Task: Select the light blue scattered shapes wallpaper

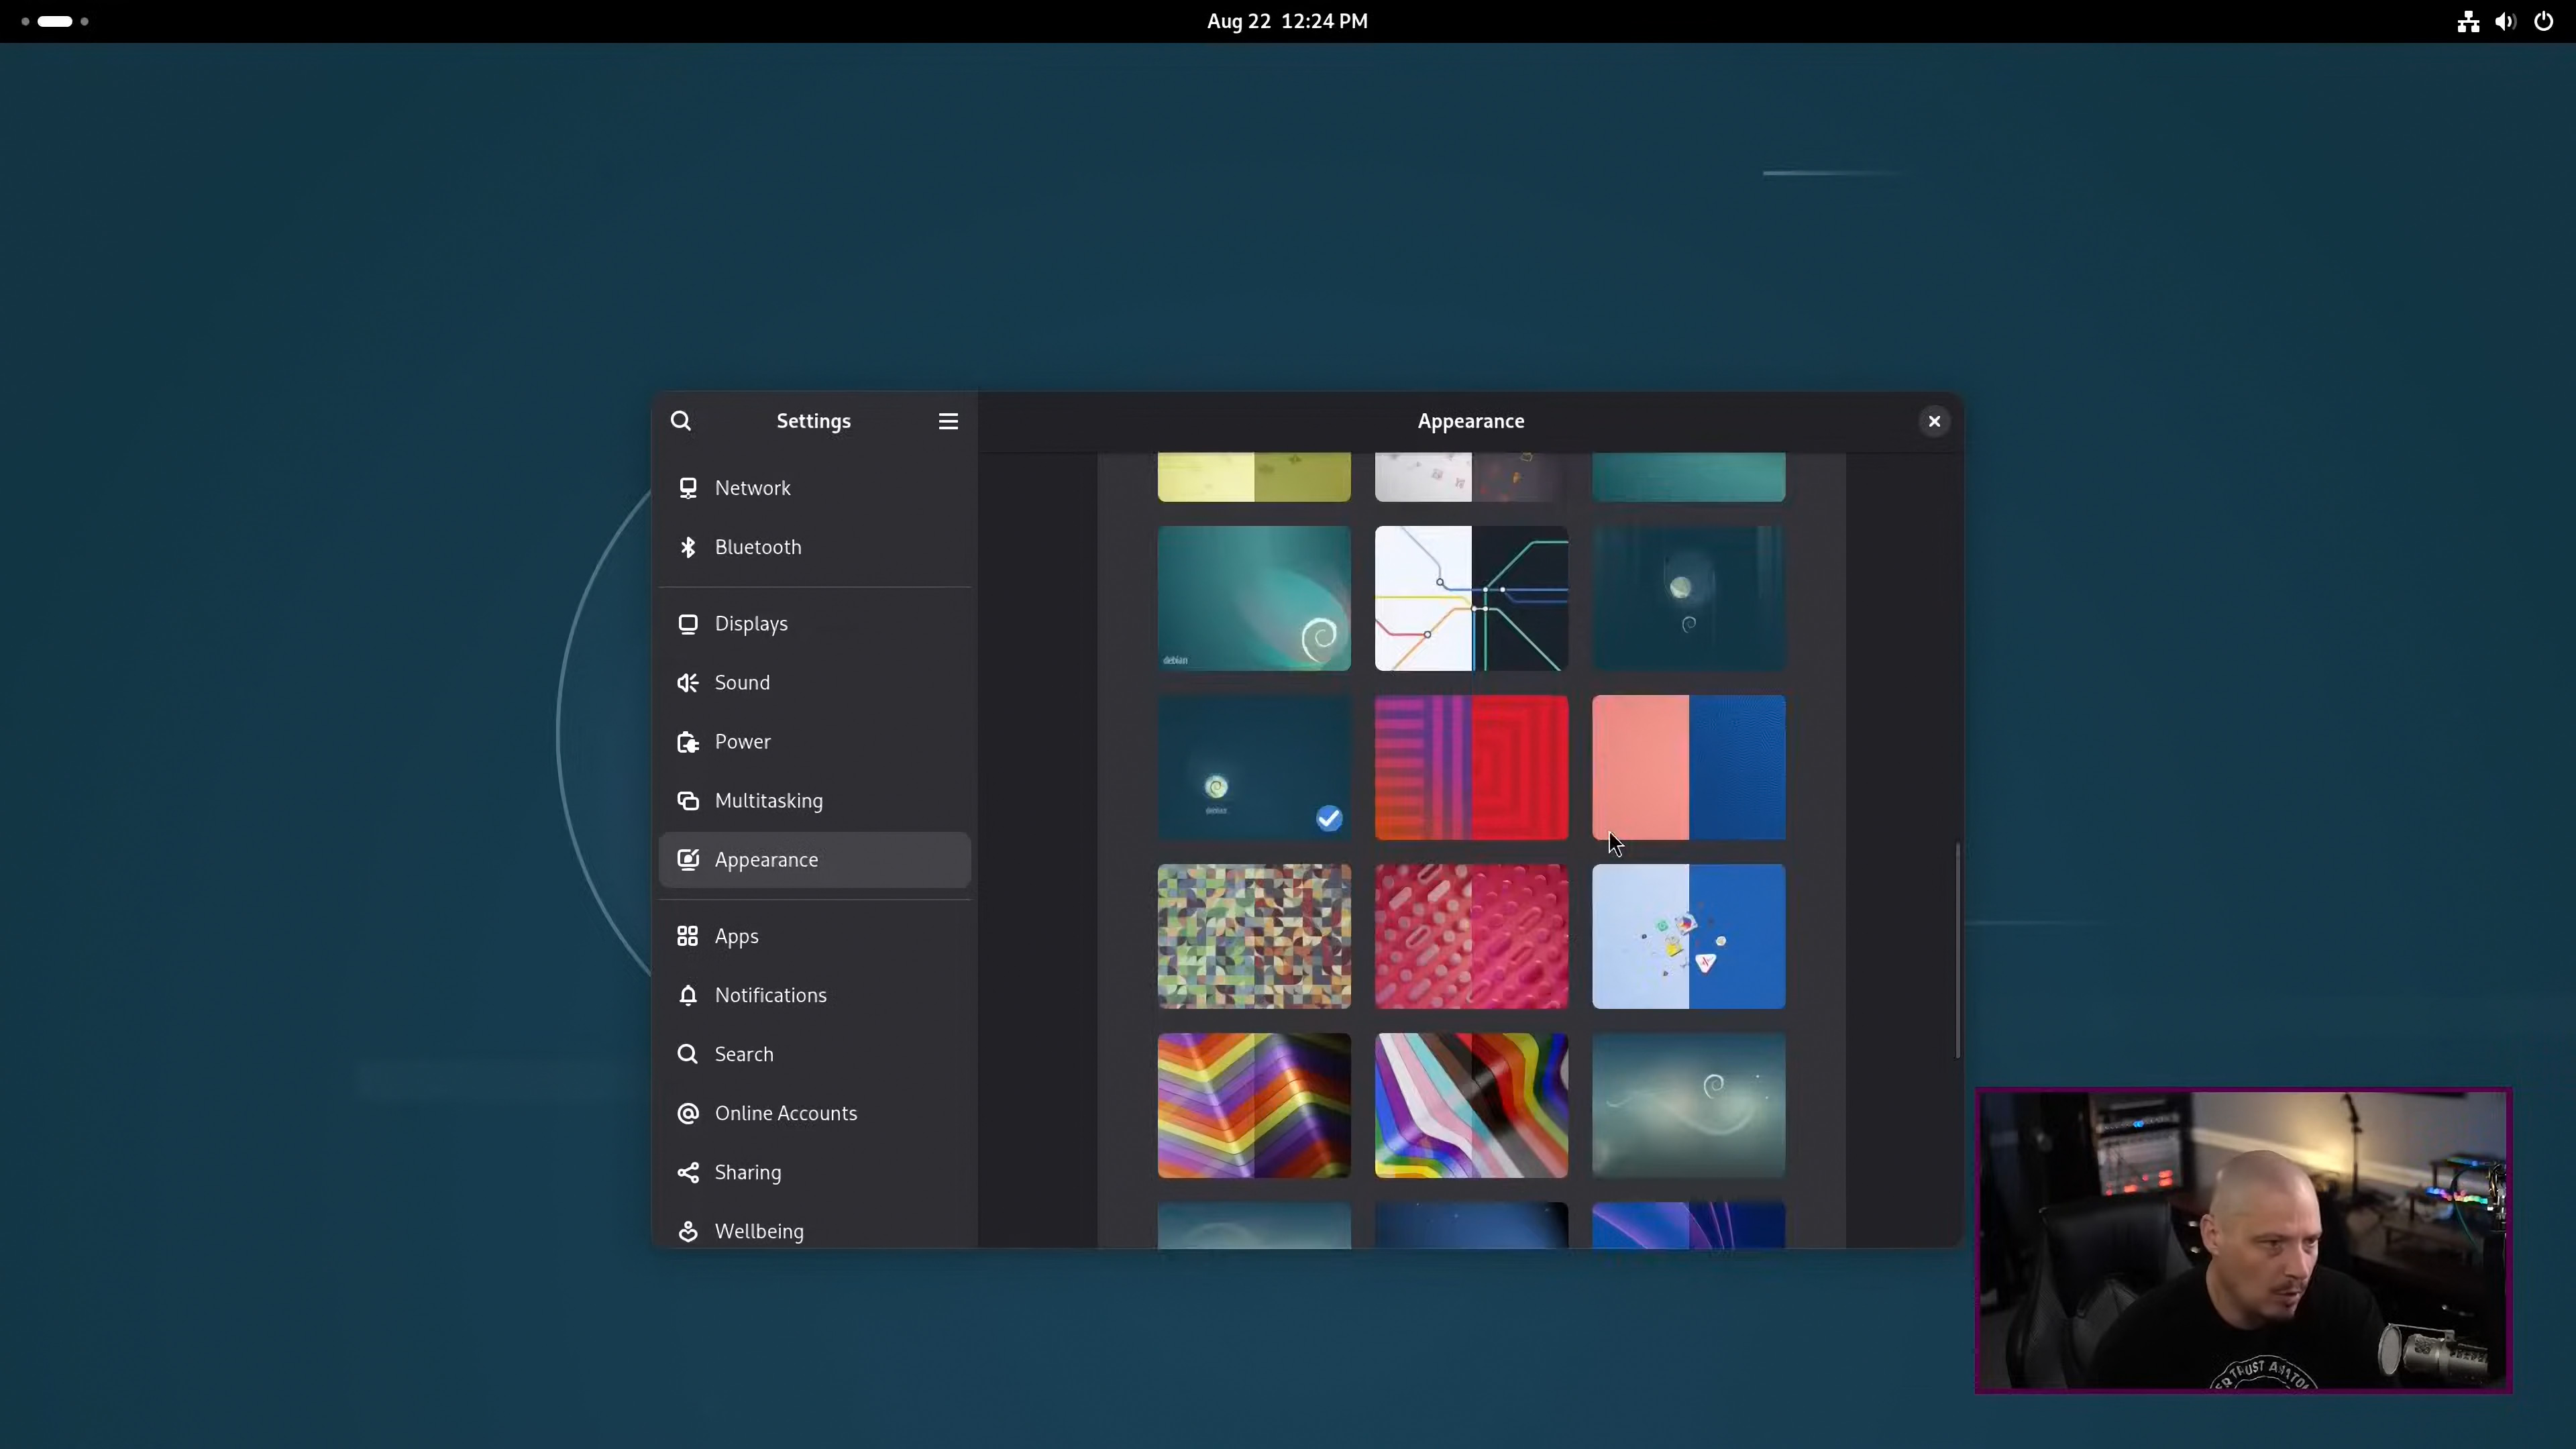Action: pyautogui.click(x=1688, y=936)
